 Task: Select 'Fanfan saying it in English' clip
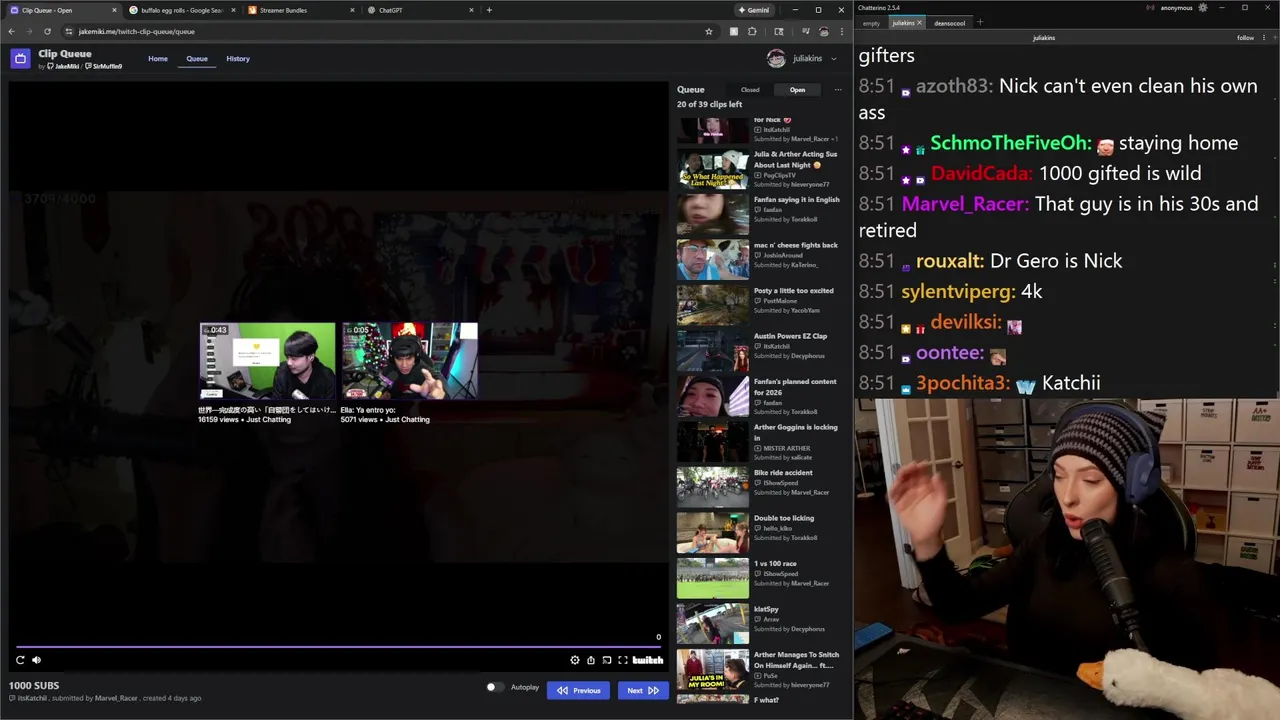point(759,213)
